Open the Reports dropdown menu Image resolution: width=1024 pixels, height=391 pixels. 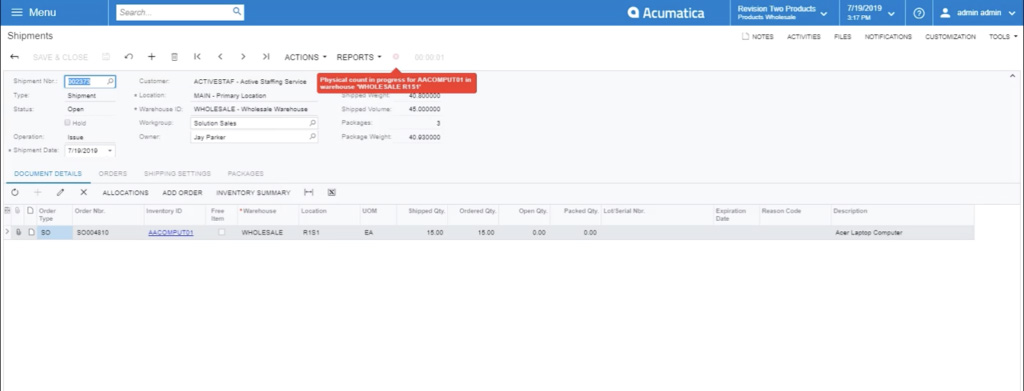click(359, 57)
